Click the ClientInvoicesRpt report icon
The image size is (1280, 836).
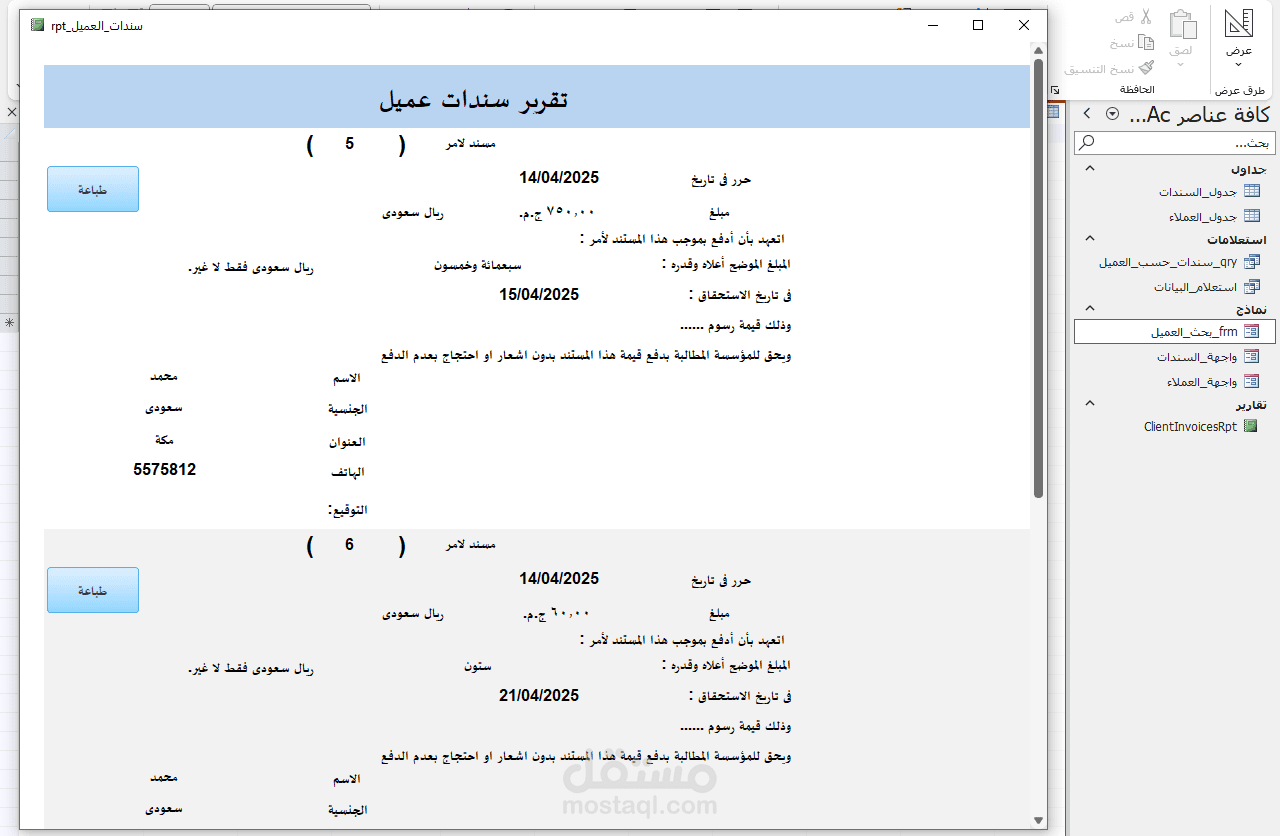click(x=1251, y=427)
